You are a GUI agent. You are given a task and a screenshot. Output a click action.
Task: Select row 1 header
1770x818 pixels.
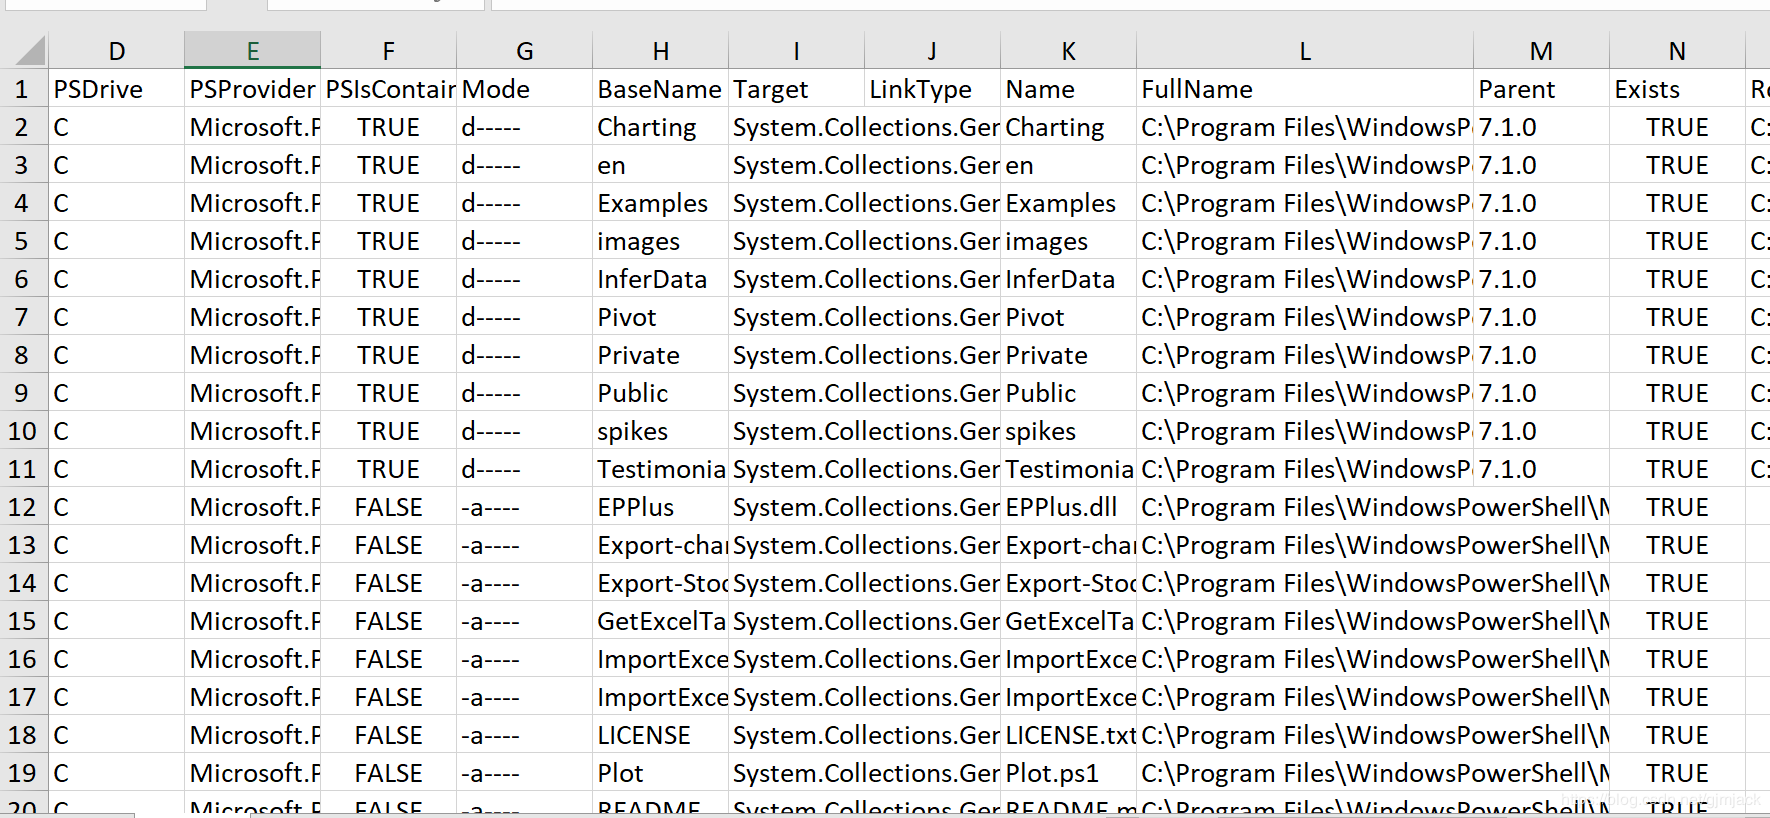pos(24,89)
